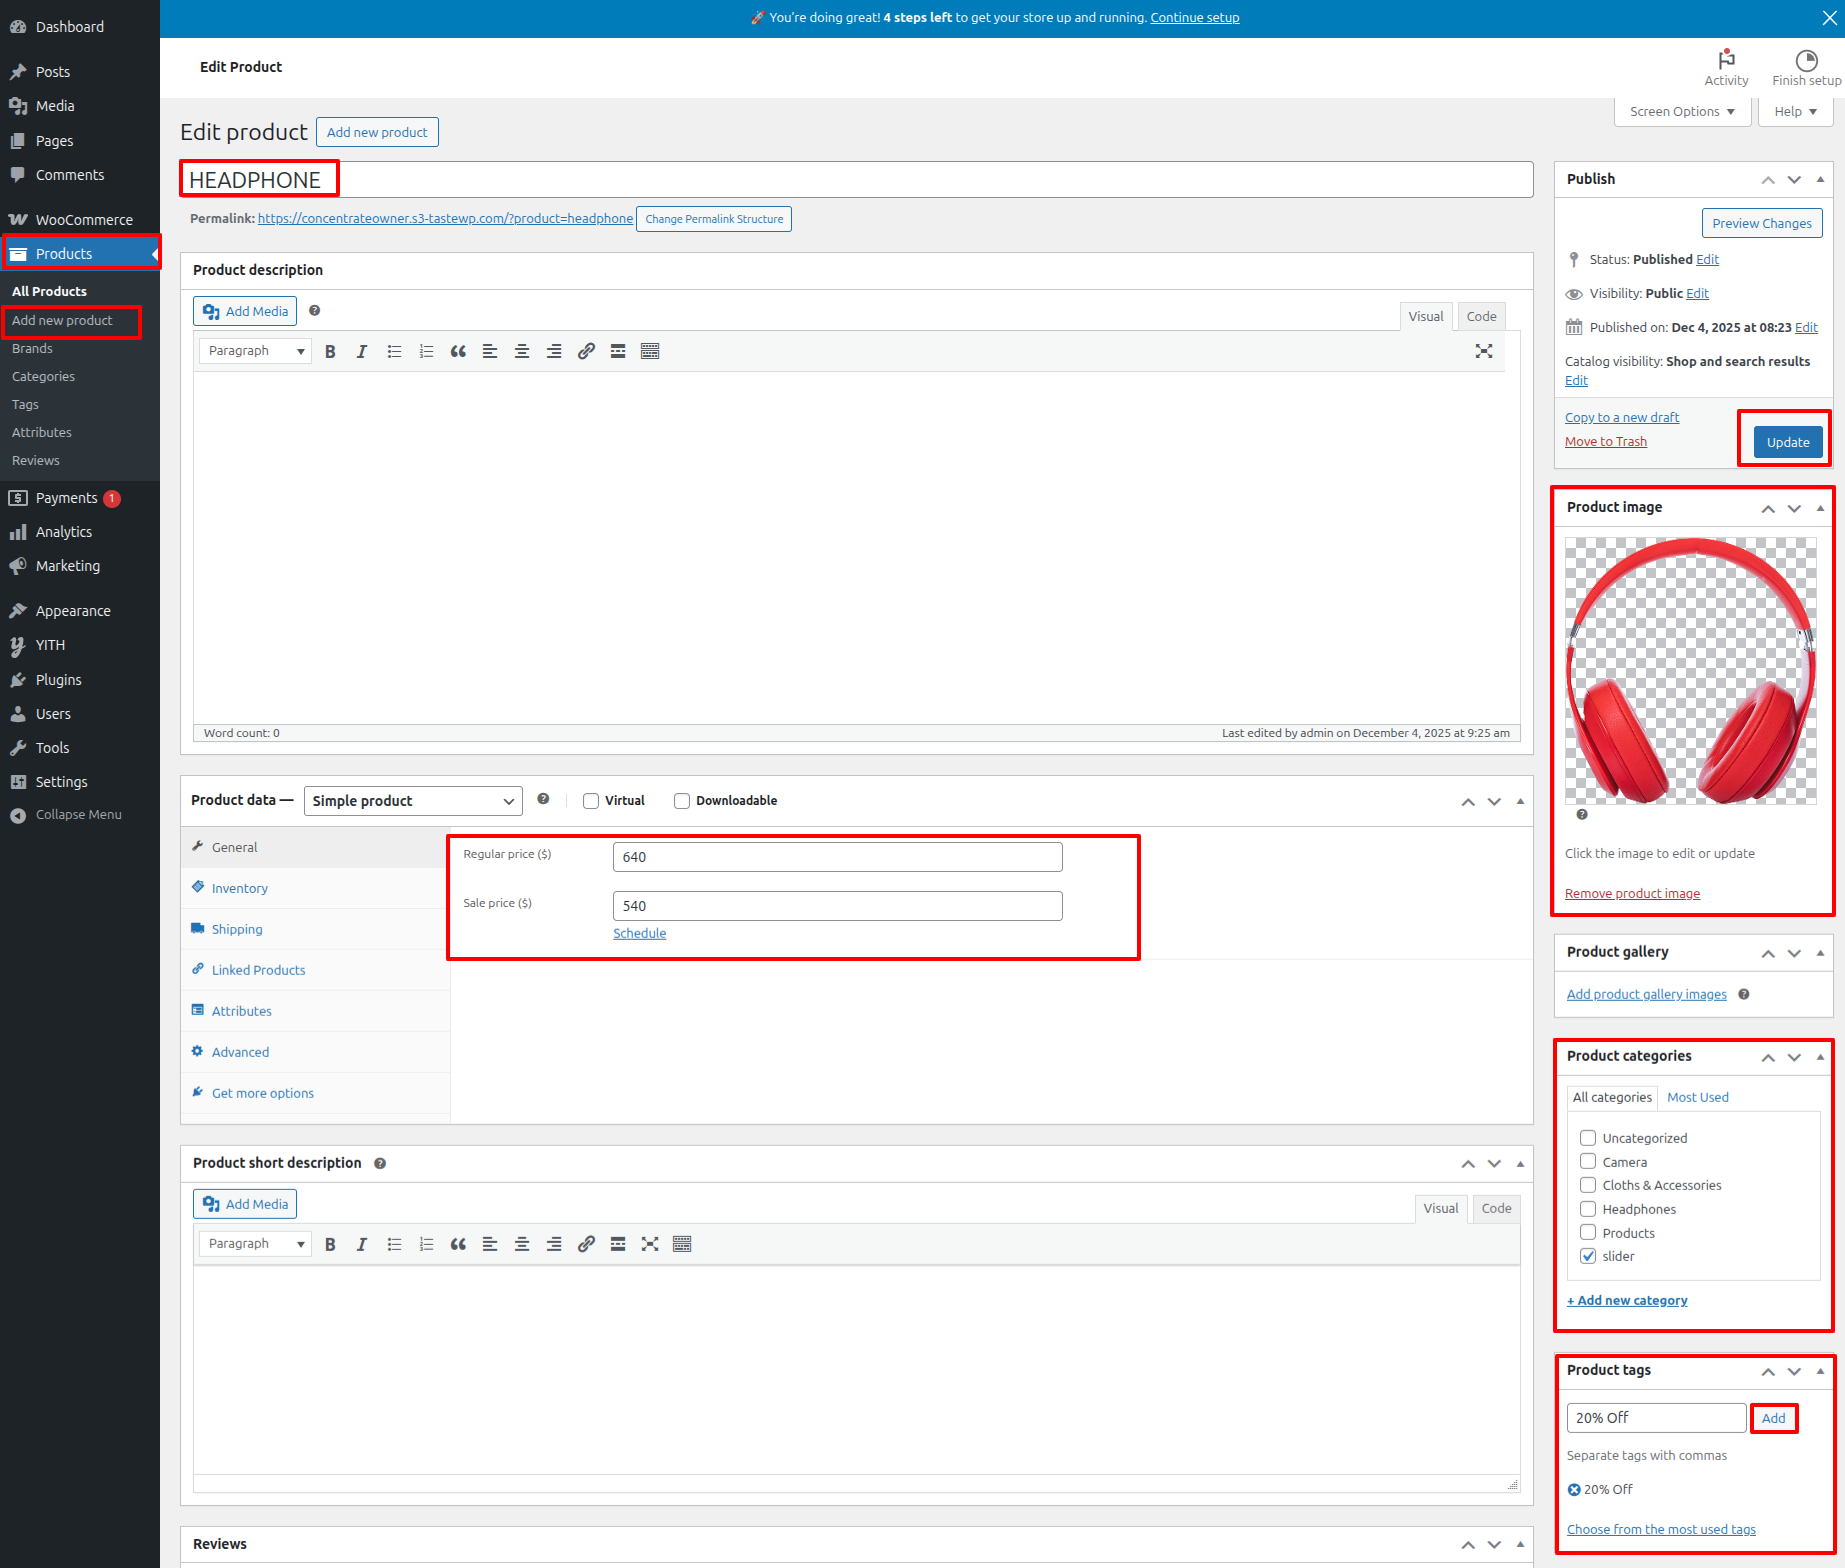
Task: Open Paragraph format dropdown in product description
Action: tap(255, 351)
